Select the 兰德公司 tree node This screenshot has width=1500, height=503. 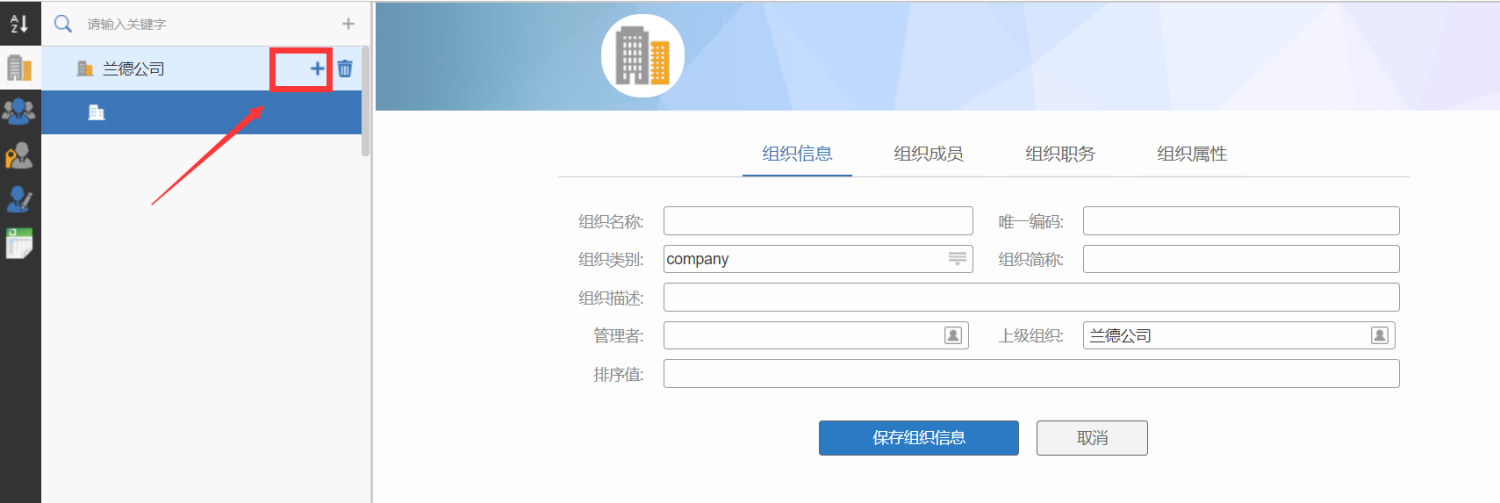tap(200, 69)
